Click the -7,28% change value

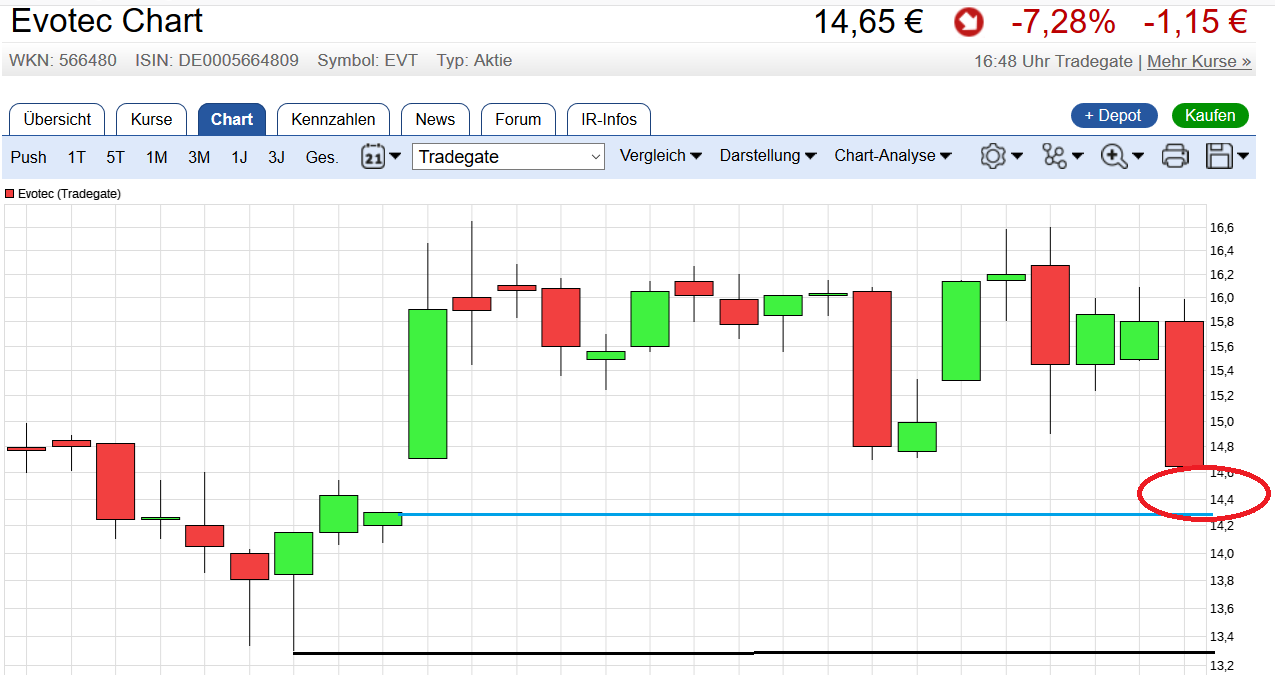pos(1062,21)
